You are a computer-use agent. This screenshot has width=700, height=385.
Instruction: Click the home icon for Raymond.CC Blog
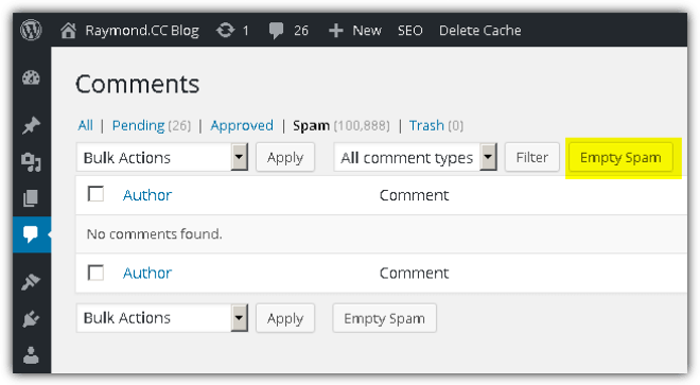(x=68, y=30)
